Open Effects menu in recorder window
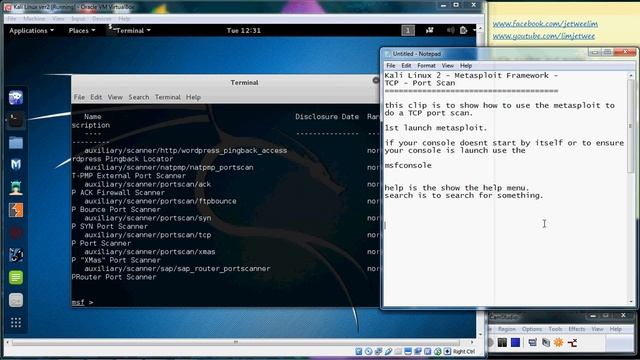The height and width of the screenshot is (360, 640). 577,329
